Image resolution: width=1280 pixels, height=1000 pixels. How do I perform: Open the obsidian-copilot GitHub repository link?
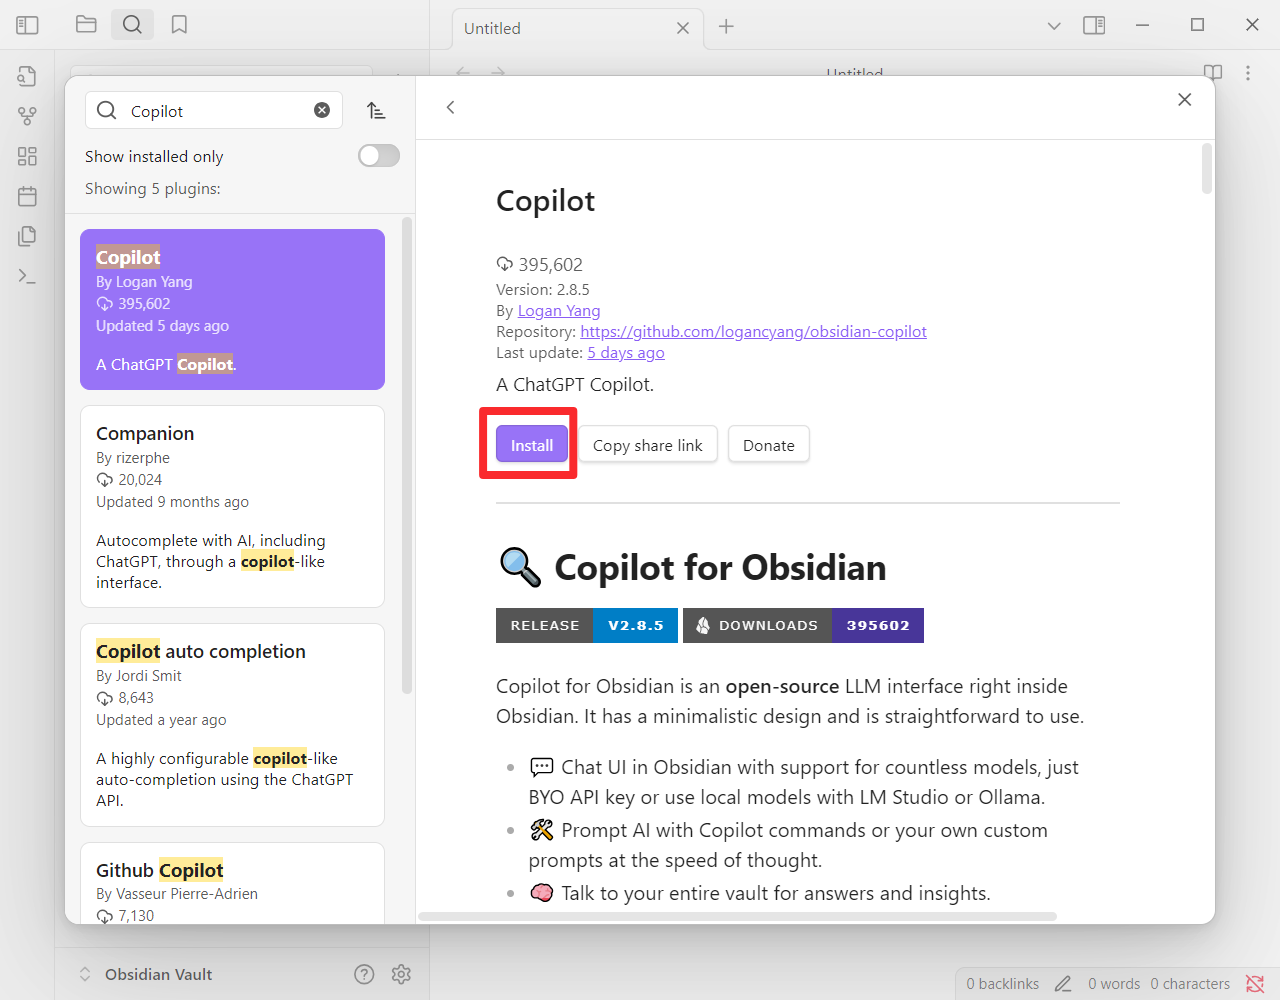[x=753, y=331]
